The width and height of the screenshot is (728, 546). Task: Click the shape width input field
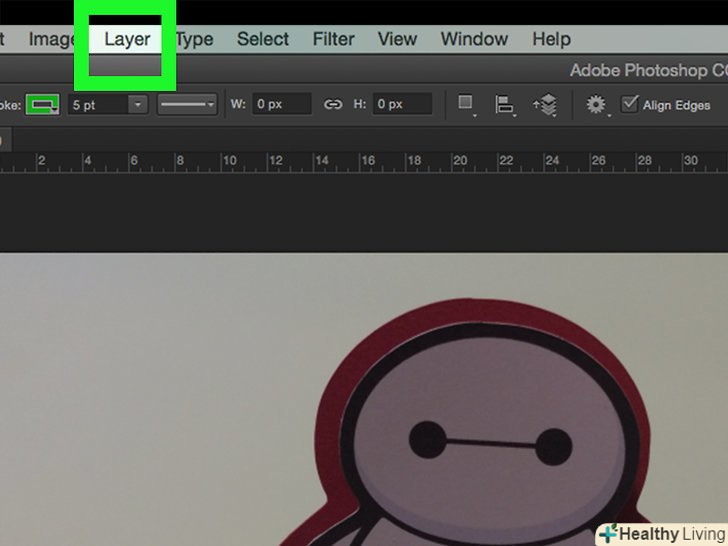tap(282, 104)
